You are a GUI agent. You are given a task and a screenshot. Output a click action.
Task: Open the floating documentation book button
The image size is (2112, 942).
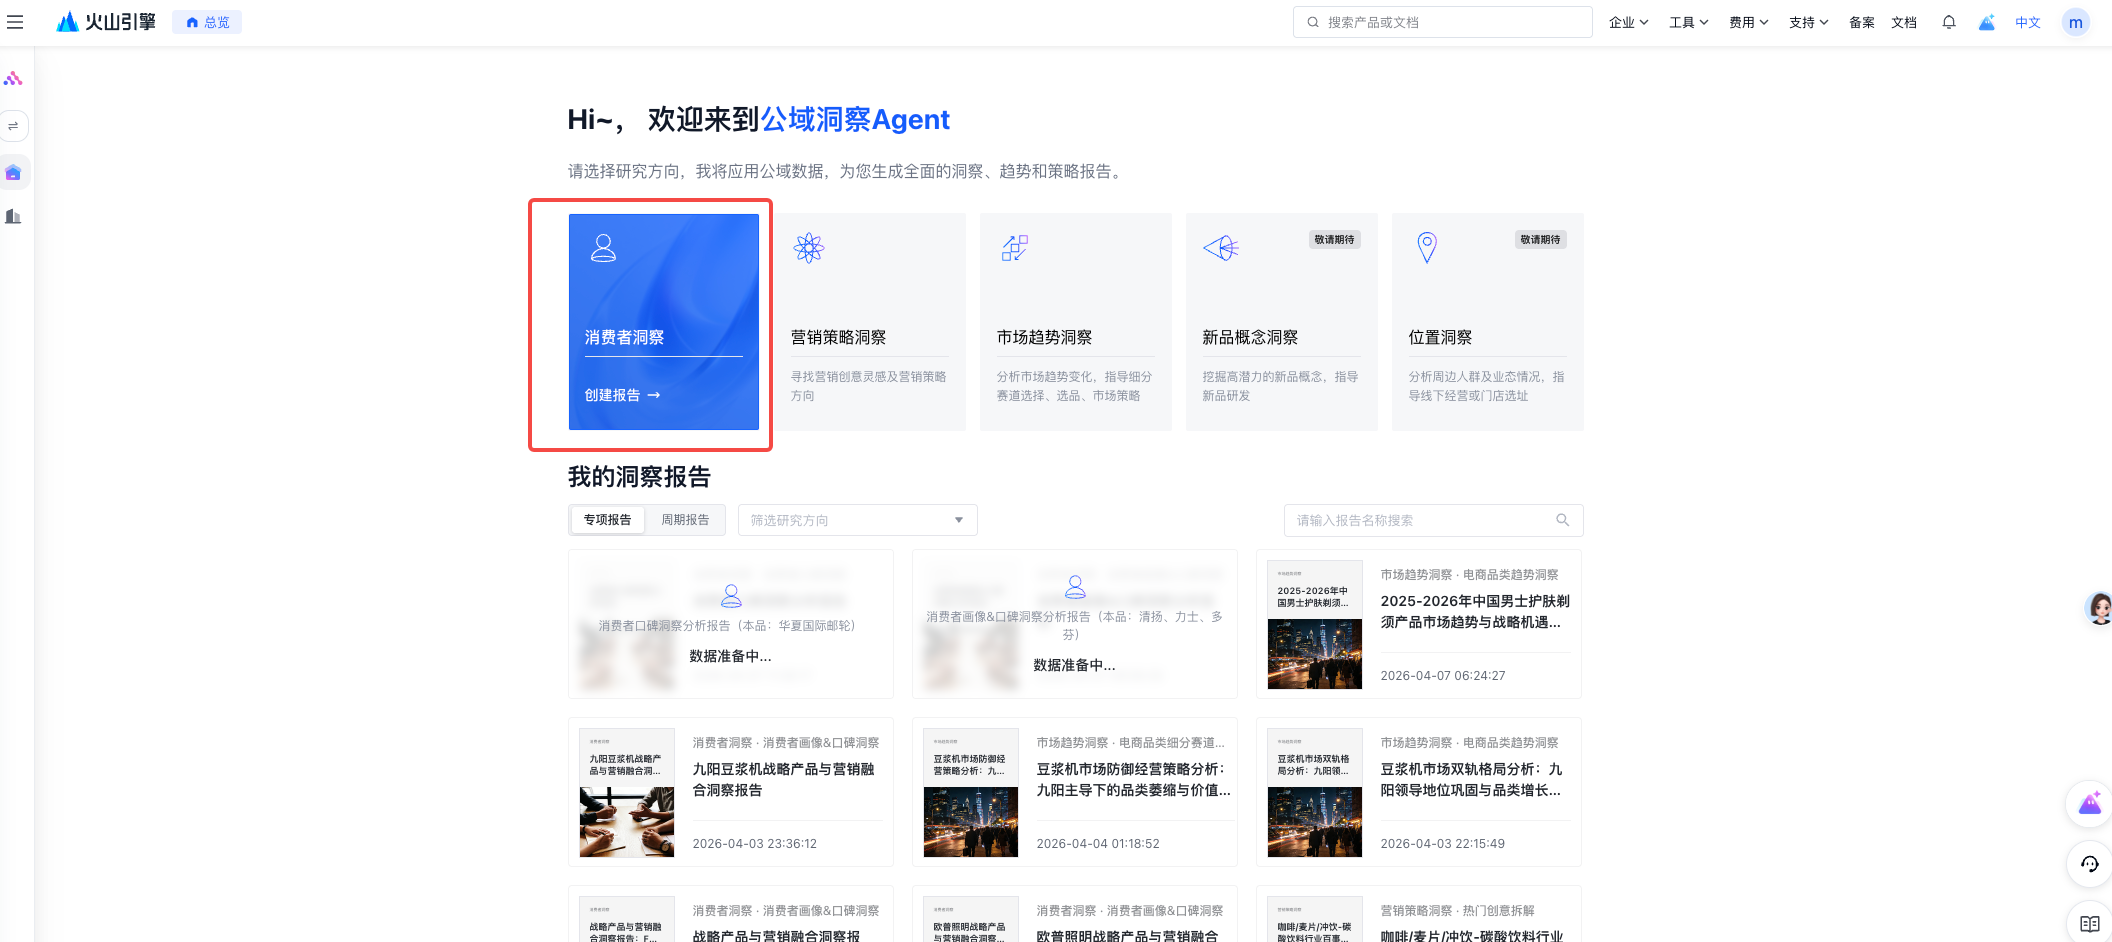[2089, 923]
